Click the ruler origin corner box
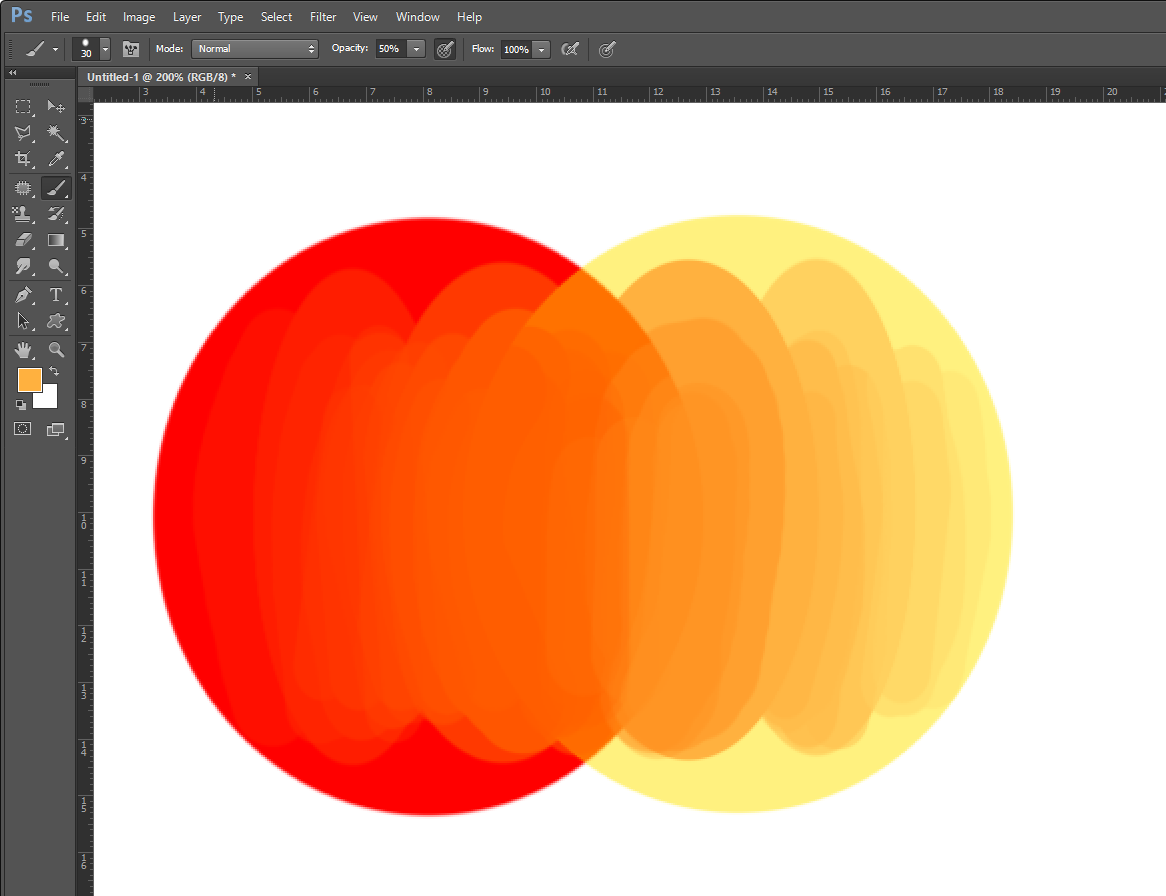 pos(86,94)
